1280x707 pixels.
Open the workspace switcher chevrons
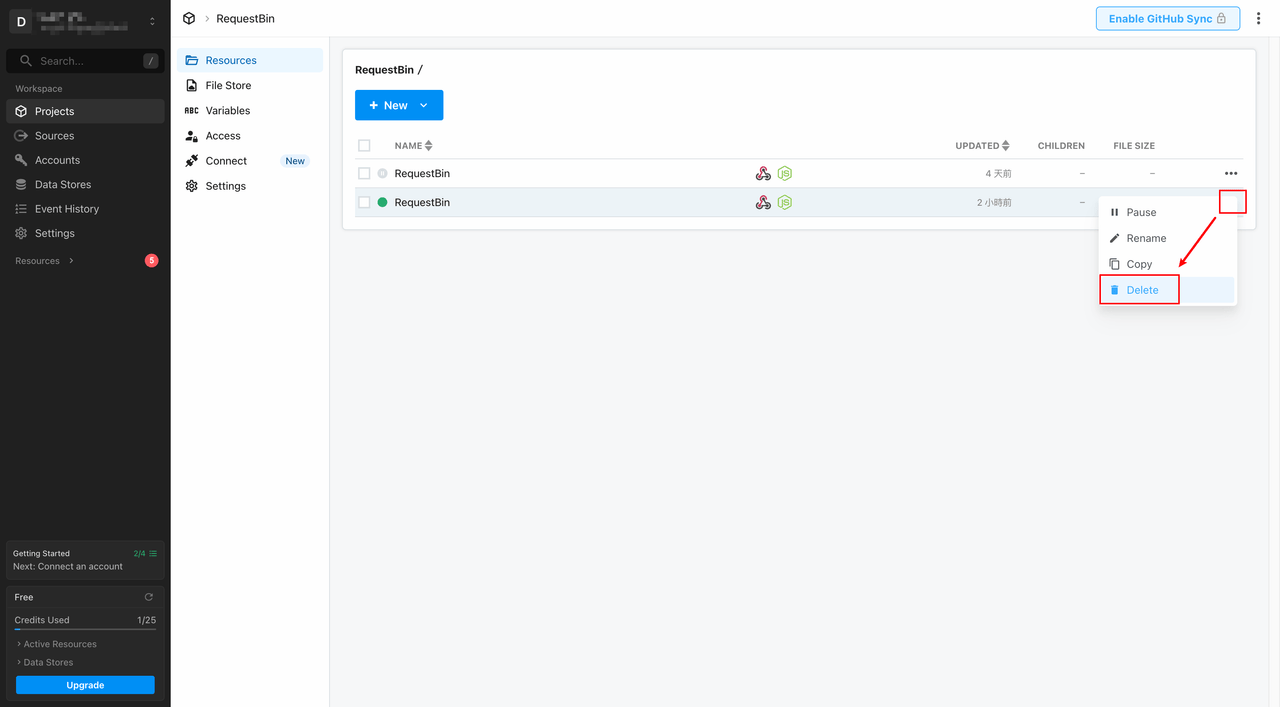(152, 21)
